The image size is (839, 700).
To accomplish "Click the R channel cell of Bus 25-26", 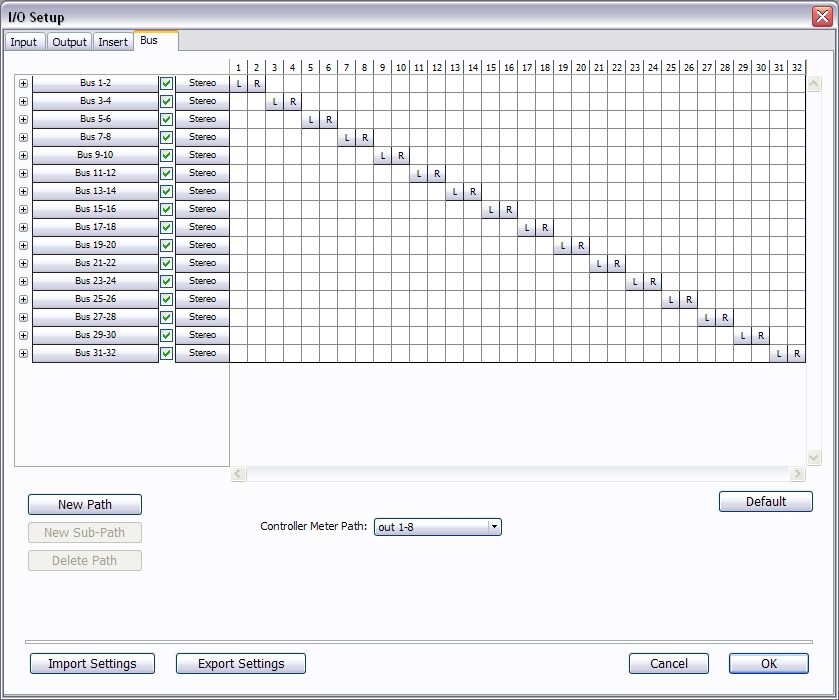I will [x=689, y=300].
